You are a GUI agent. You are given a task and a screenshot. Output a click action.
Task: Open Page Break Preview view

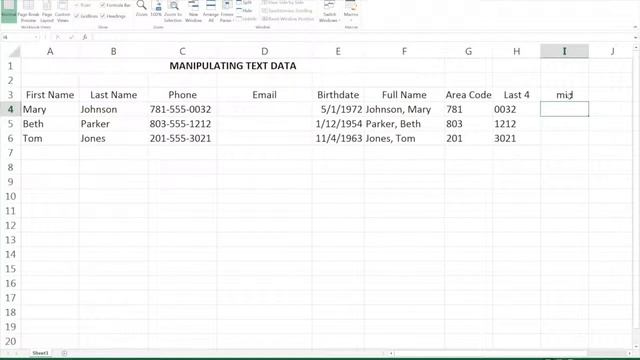[x=29, y=11]
